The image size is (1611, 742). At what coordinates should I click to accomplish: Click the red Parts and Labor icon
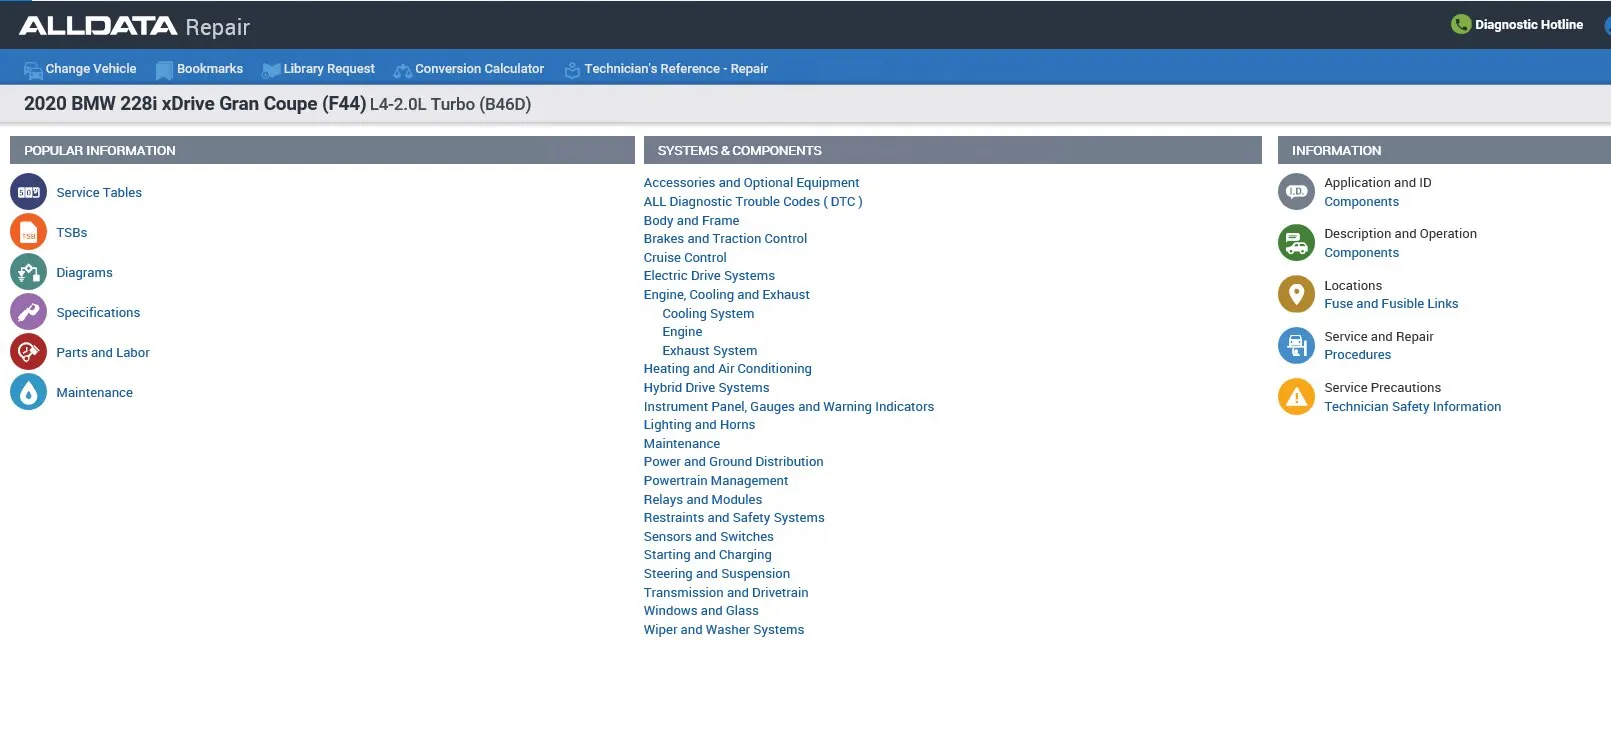point(28,352)
